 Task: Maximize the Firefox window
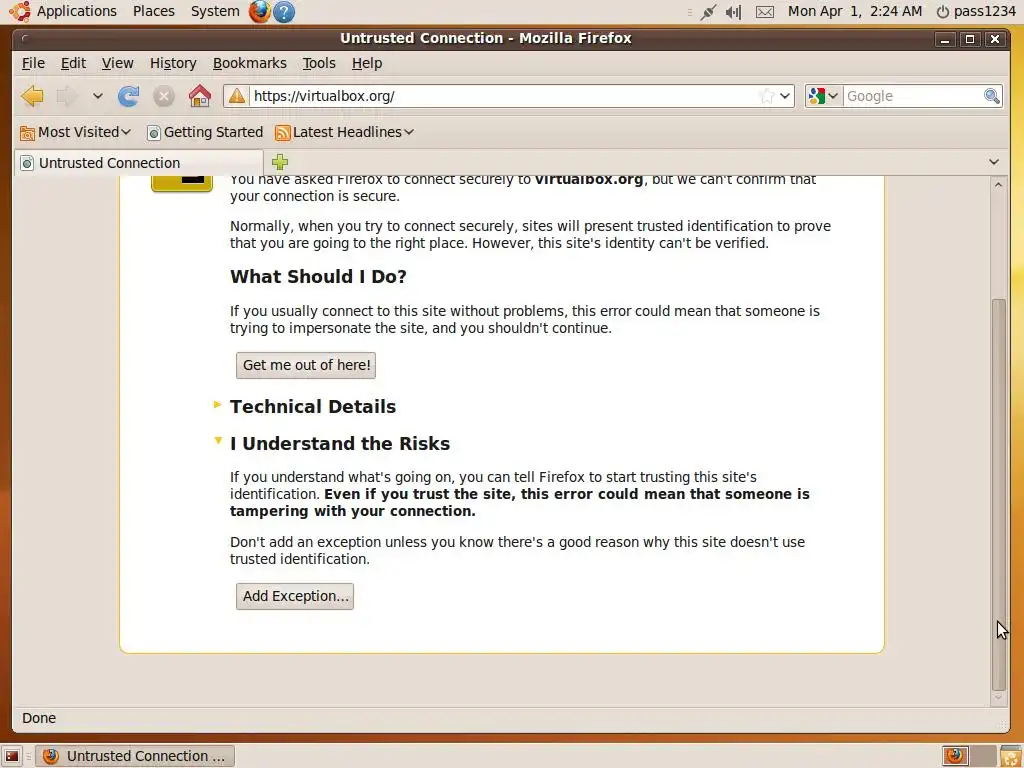[970, 39]
